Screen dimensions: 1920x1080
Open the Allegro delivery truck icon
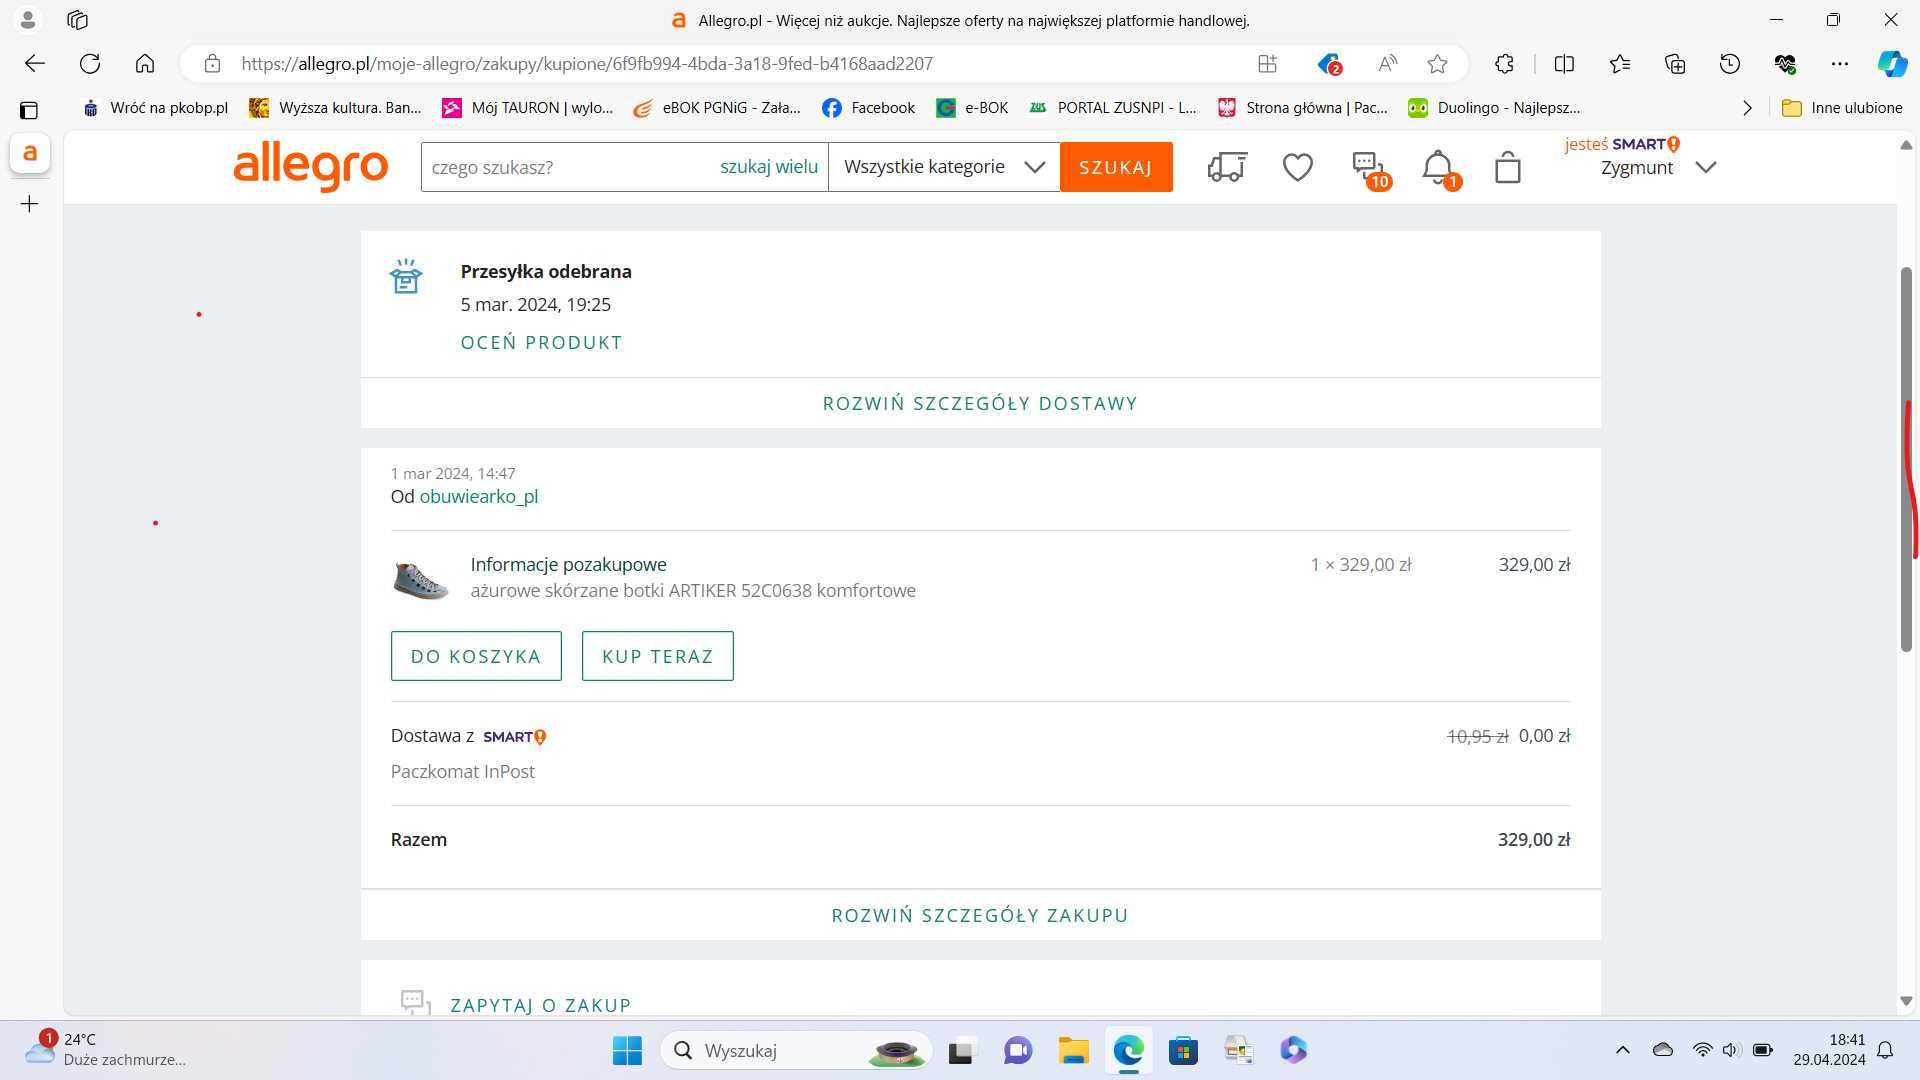(x=1227, y=167)
